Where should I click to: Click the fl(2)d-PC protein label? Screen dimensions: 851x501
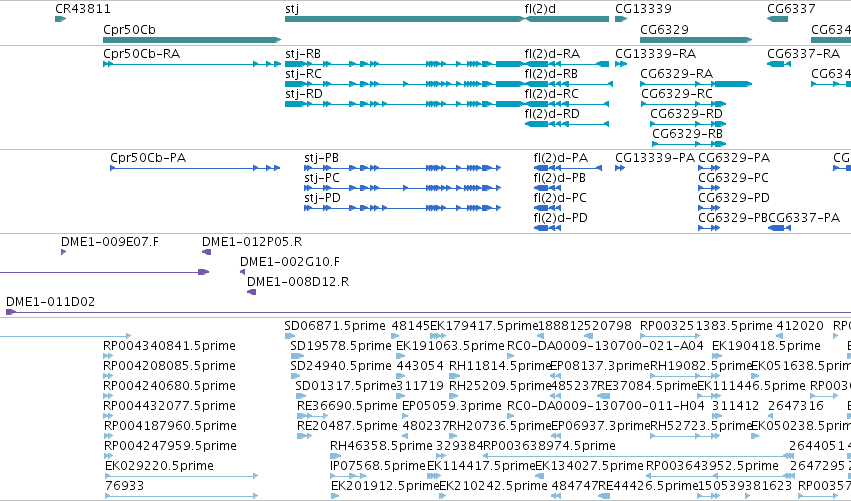point(560,198)
